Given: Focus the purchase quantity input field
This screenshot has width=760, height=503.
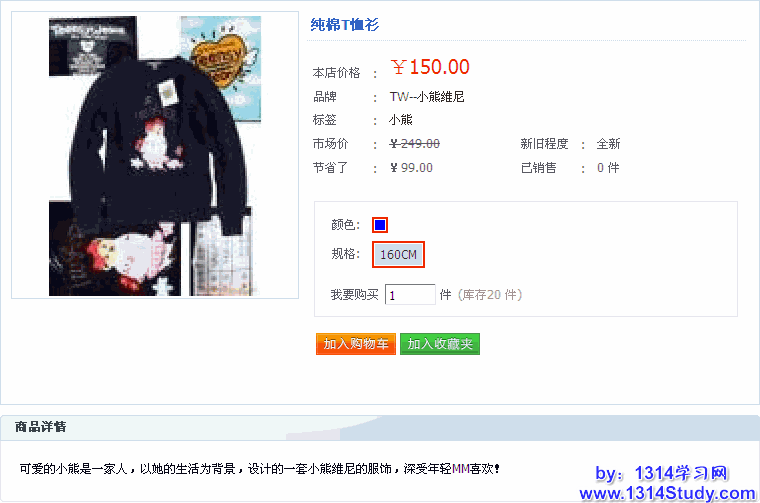Looking at the screenshot, I should pos(410,295).
